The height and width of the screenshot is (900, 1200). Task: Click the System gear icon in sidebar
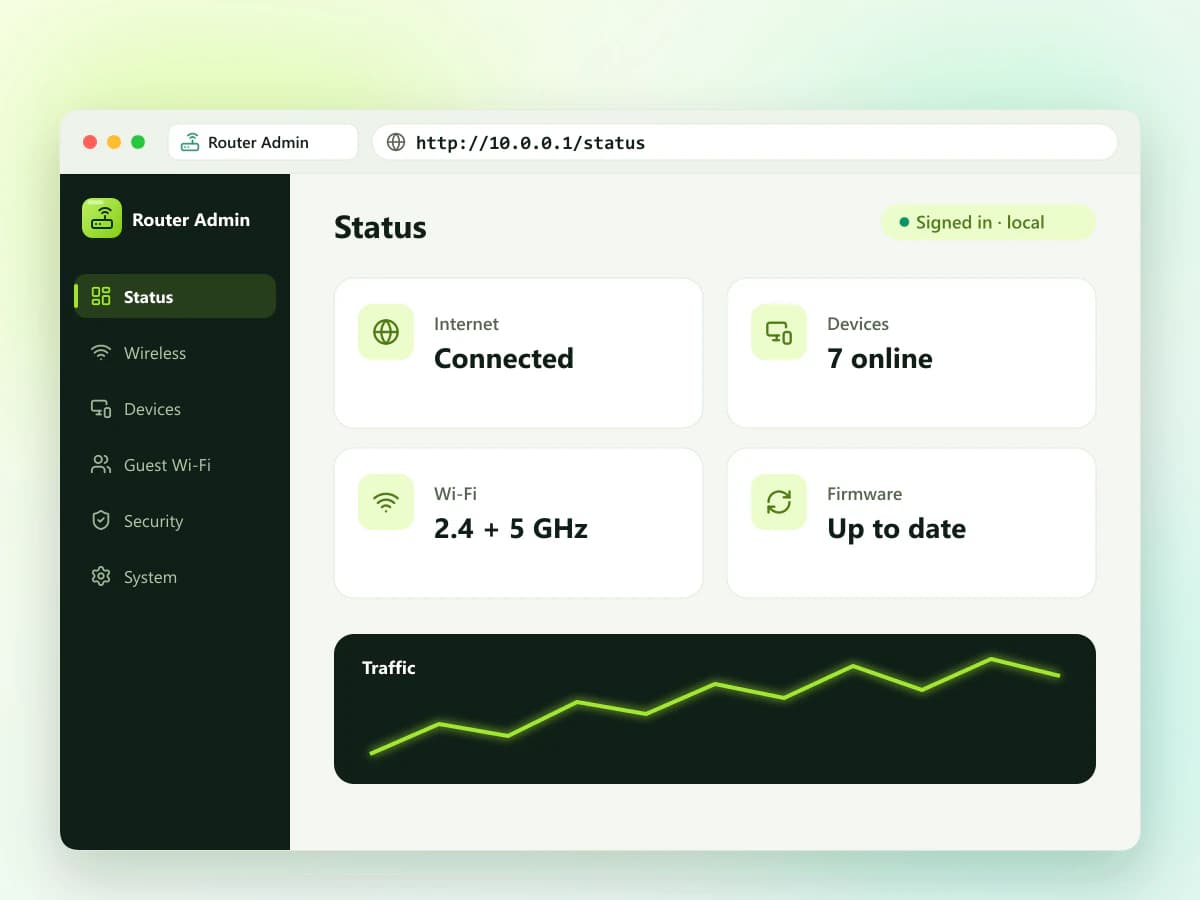coord(101,576)
